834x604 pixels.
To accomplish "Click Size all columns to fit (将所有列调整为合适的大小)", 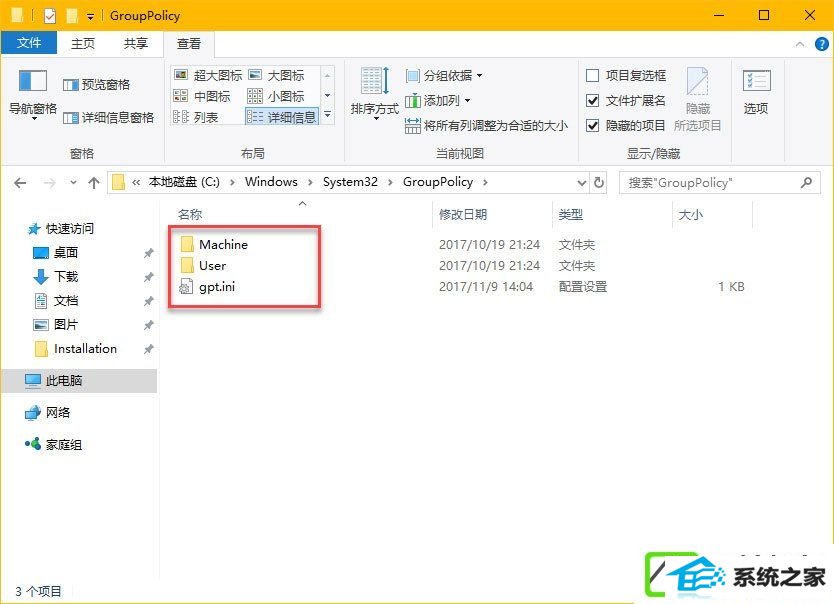I will [486, 125].
